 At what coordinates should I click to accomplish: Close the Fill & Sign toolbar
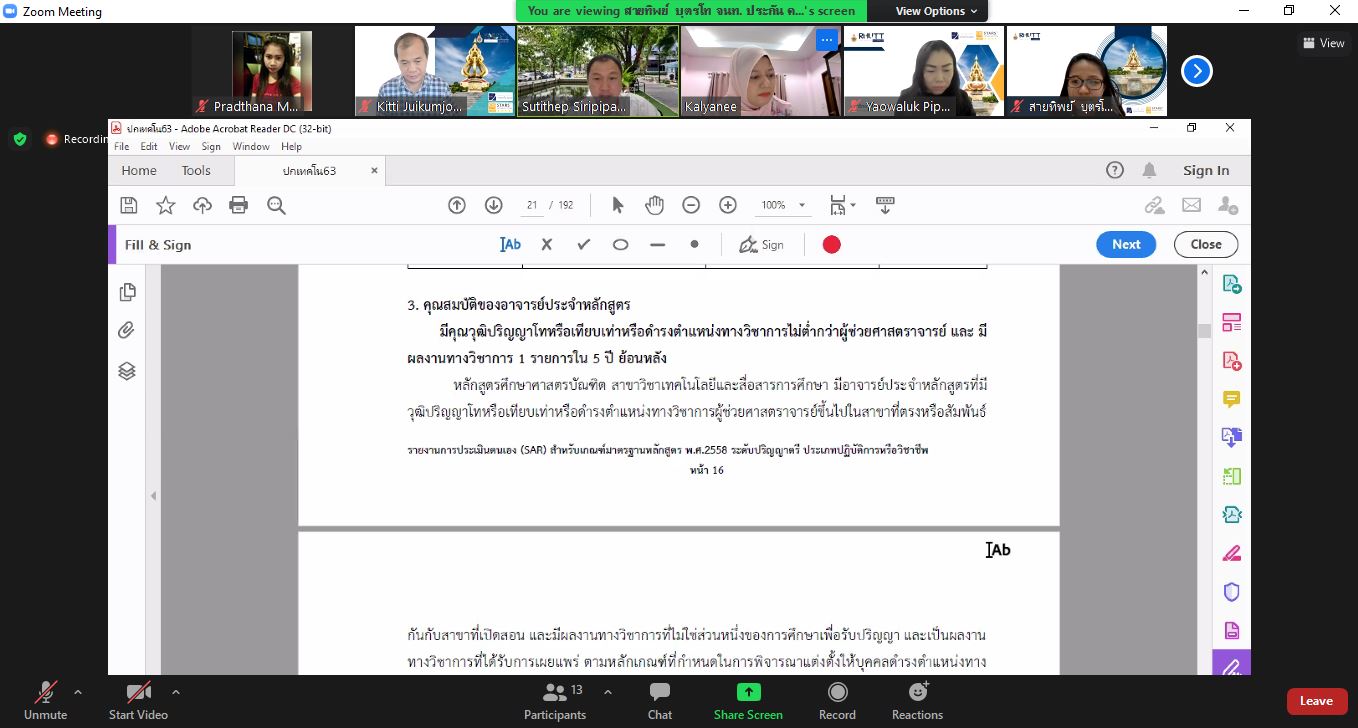pos(1206,244)
